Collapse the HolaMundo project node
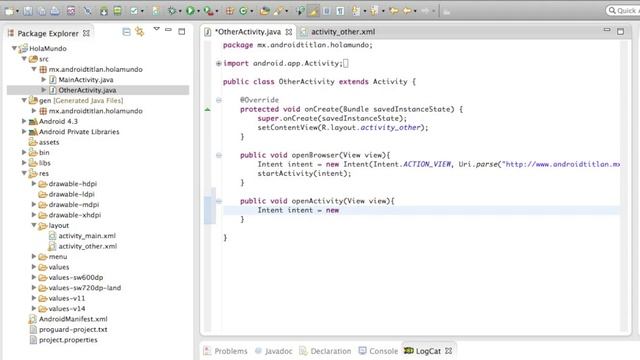Image resolution: width=640 pixels, height=360 pixels. 14,48
